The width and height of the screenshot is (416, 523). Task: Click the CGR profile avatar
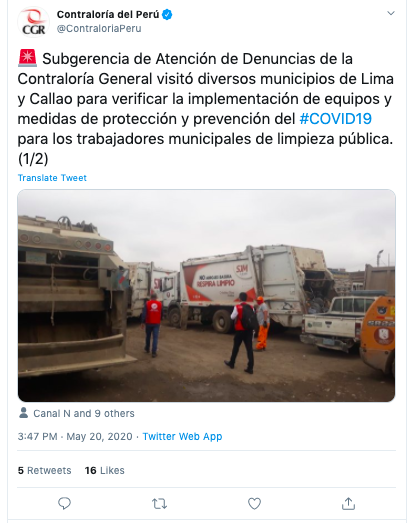point(33,22)
